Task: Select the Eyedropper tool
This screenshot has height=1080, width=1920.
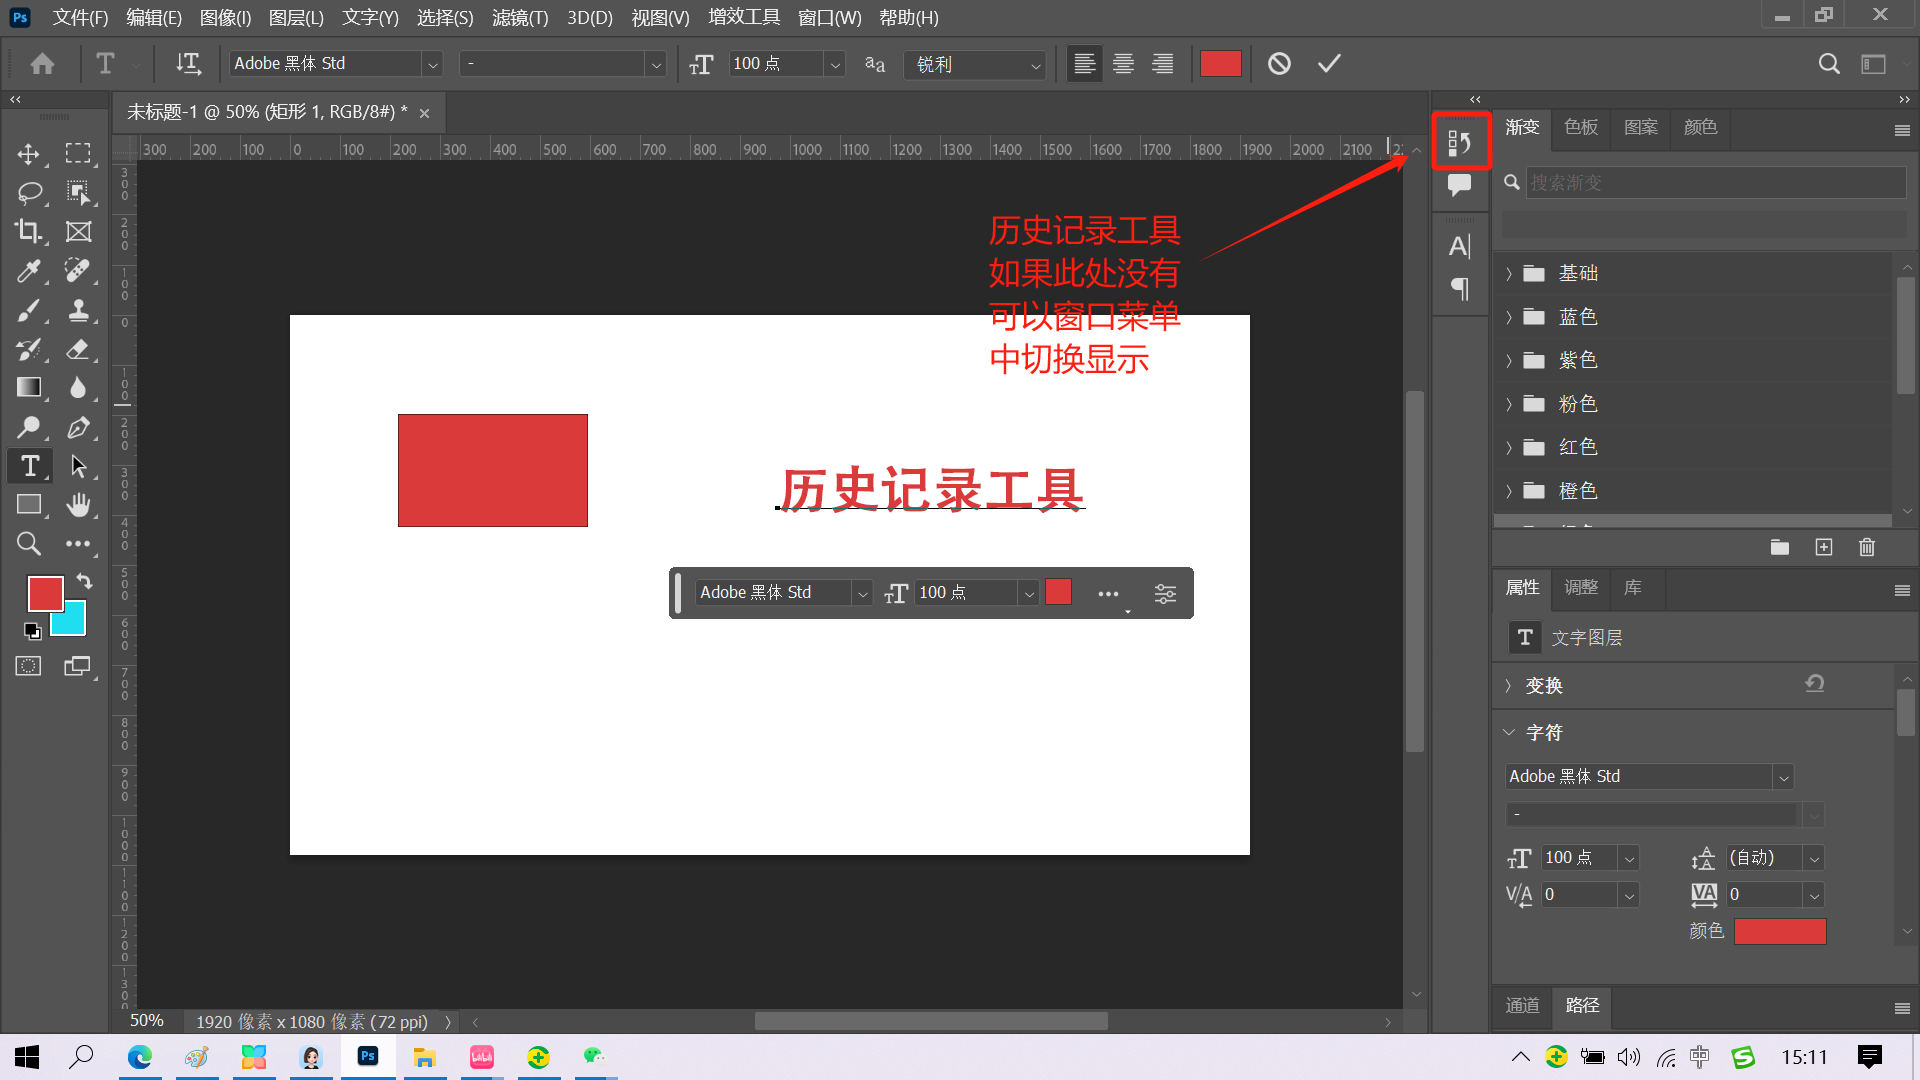Action: (28, 270)
